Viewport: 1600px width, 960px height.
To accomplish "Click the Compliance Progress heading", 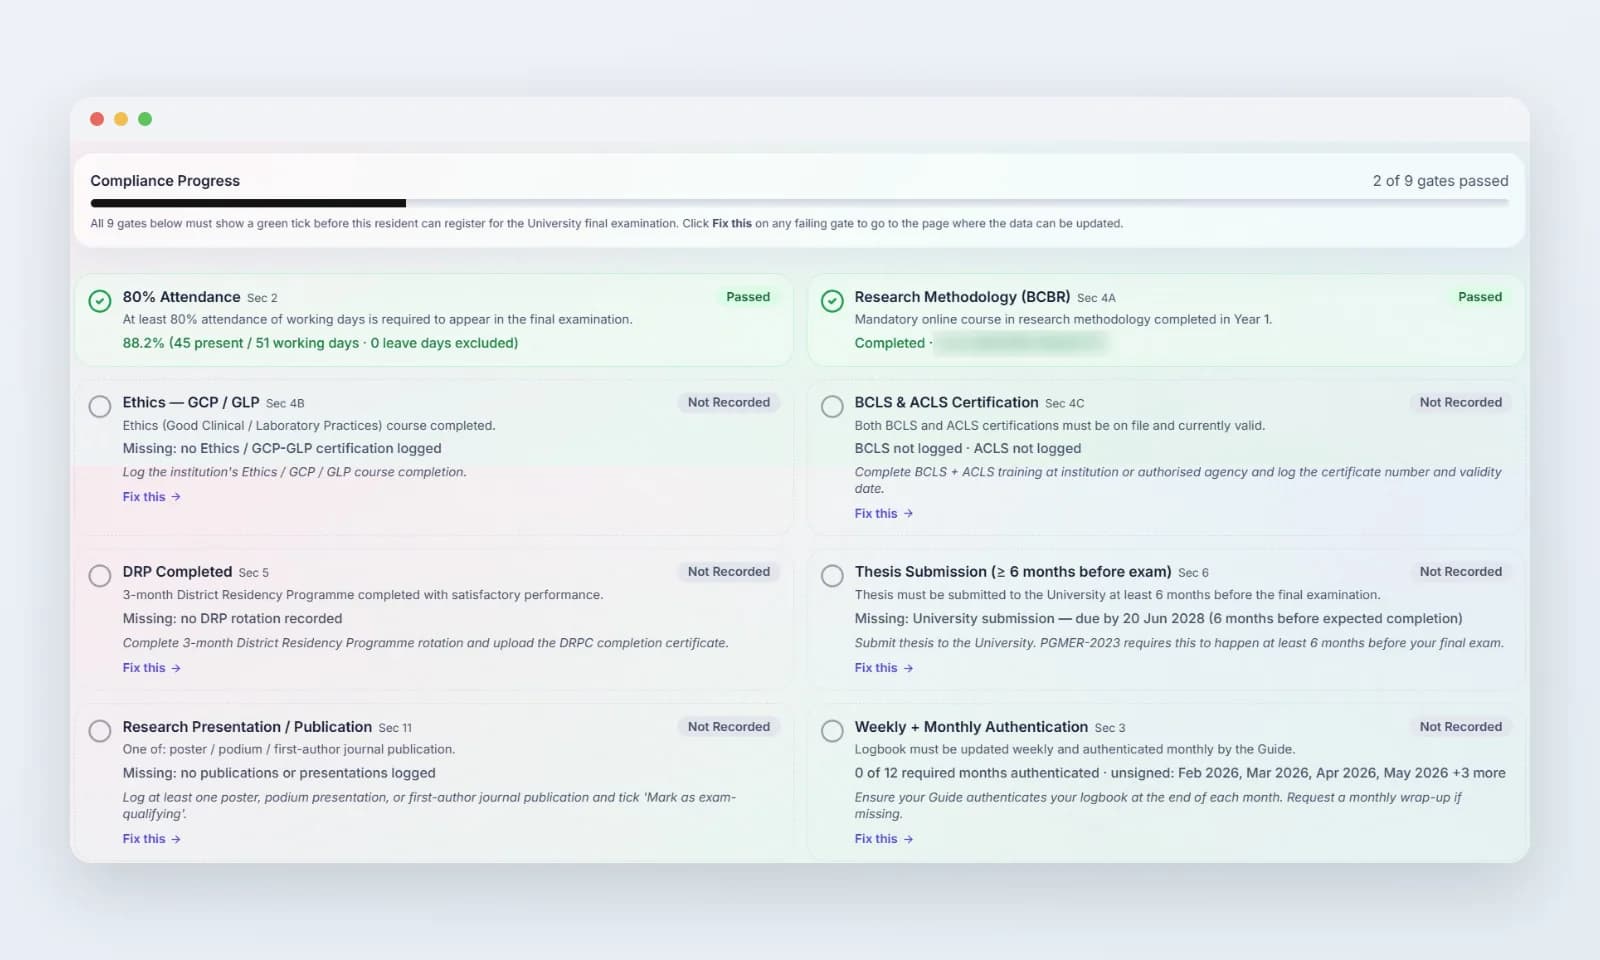I will click(165, 181).
